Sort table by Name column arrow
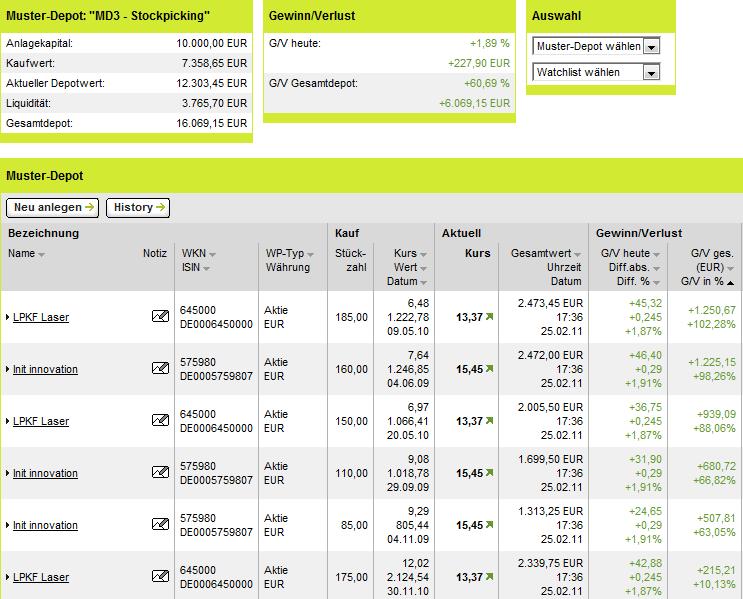Screen dimensions: 743x599 41,255
